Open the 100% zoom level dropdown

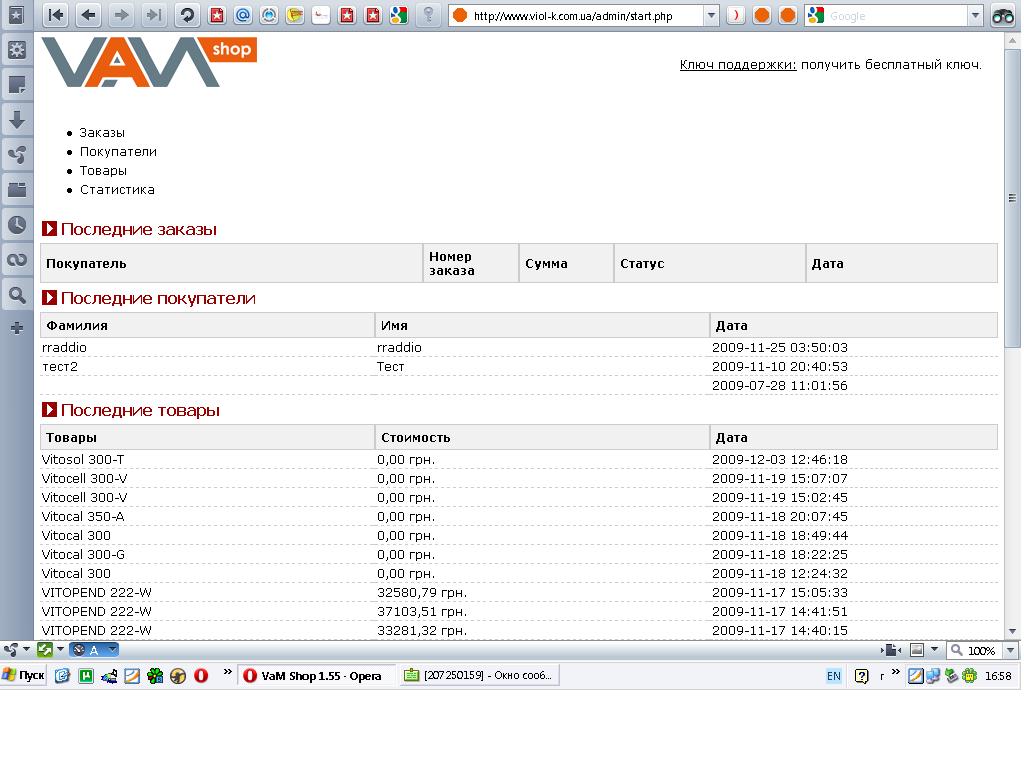coord(1008,651)
